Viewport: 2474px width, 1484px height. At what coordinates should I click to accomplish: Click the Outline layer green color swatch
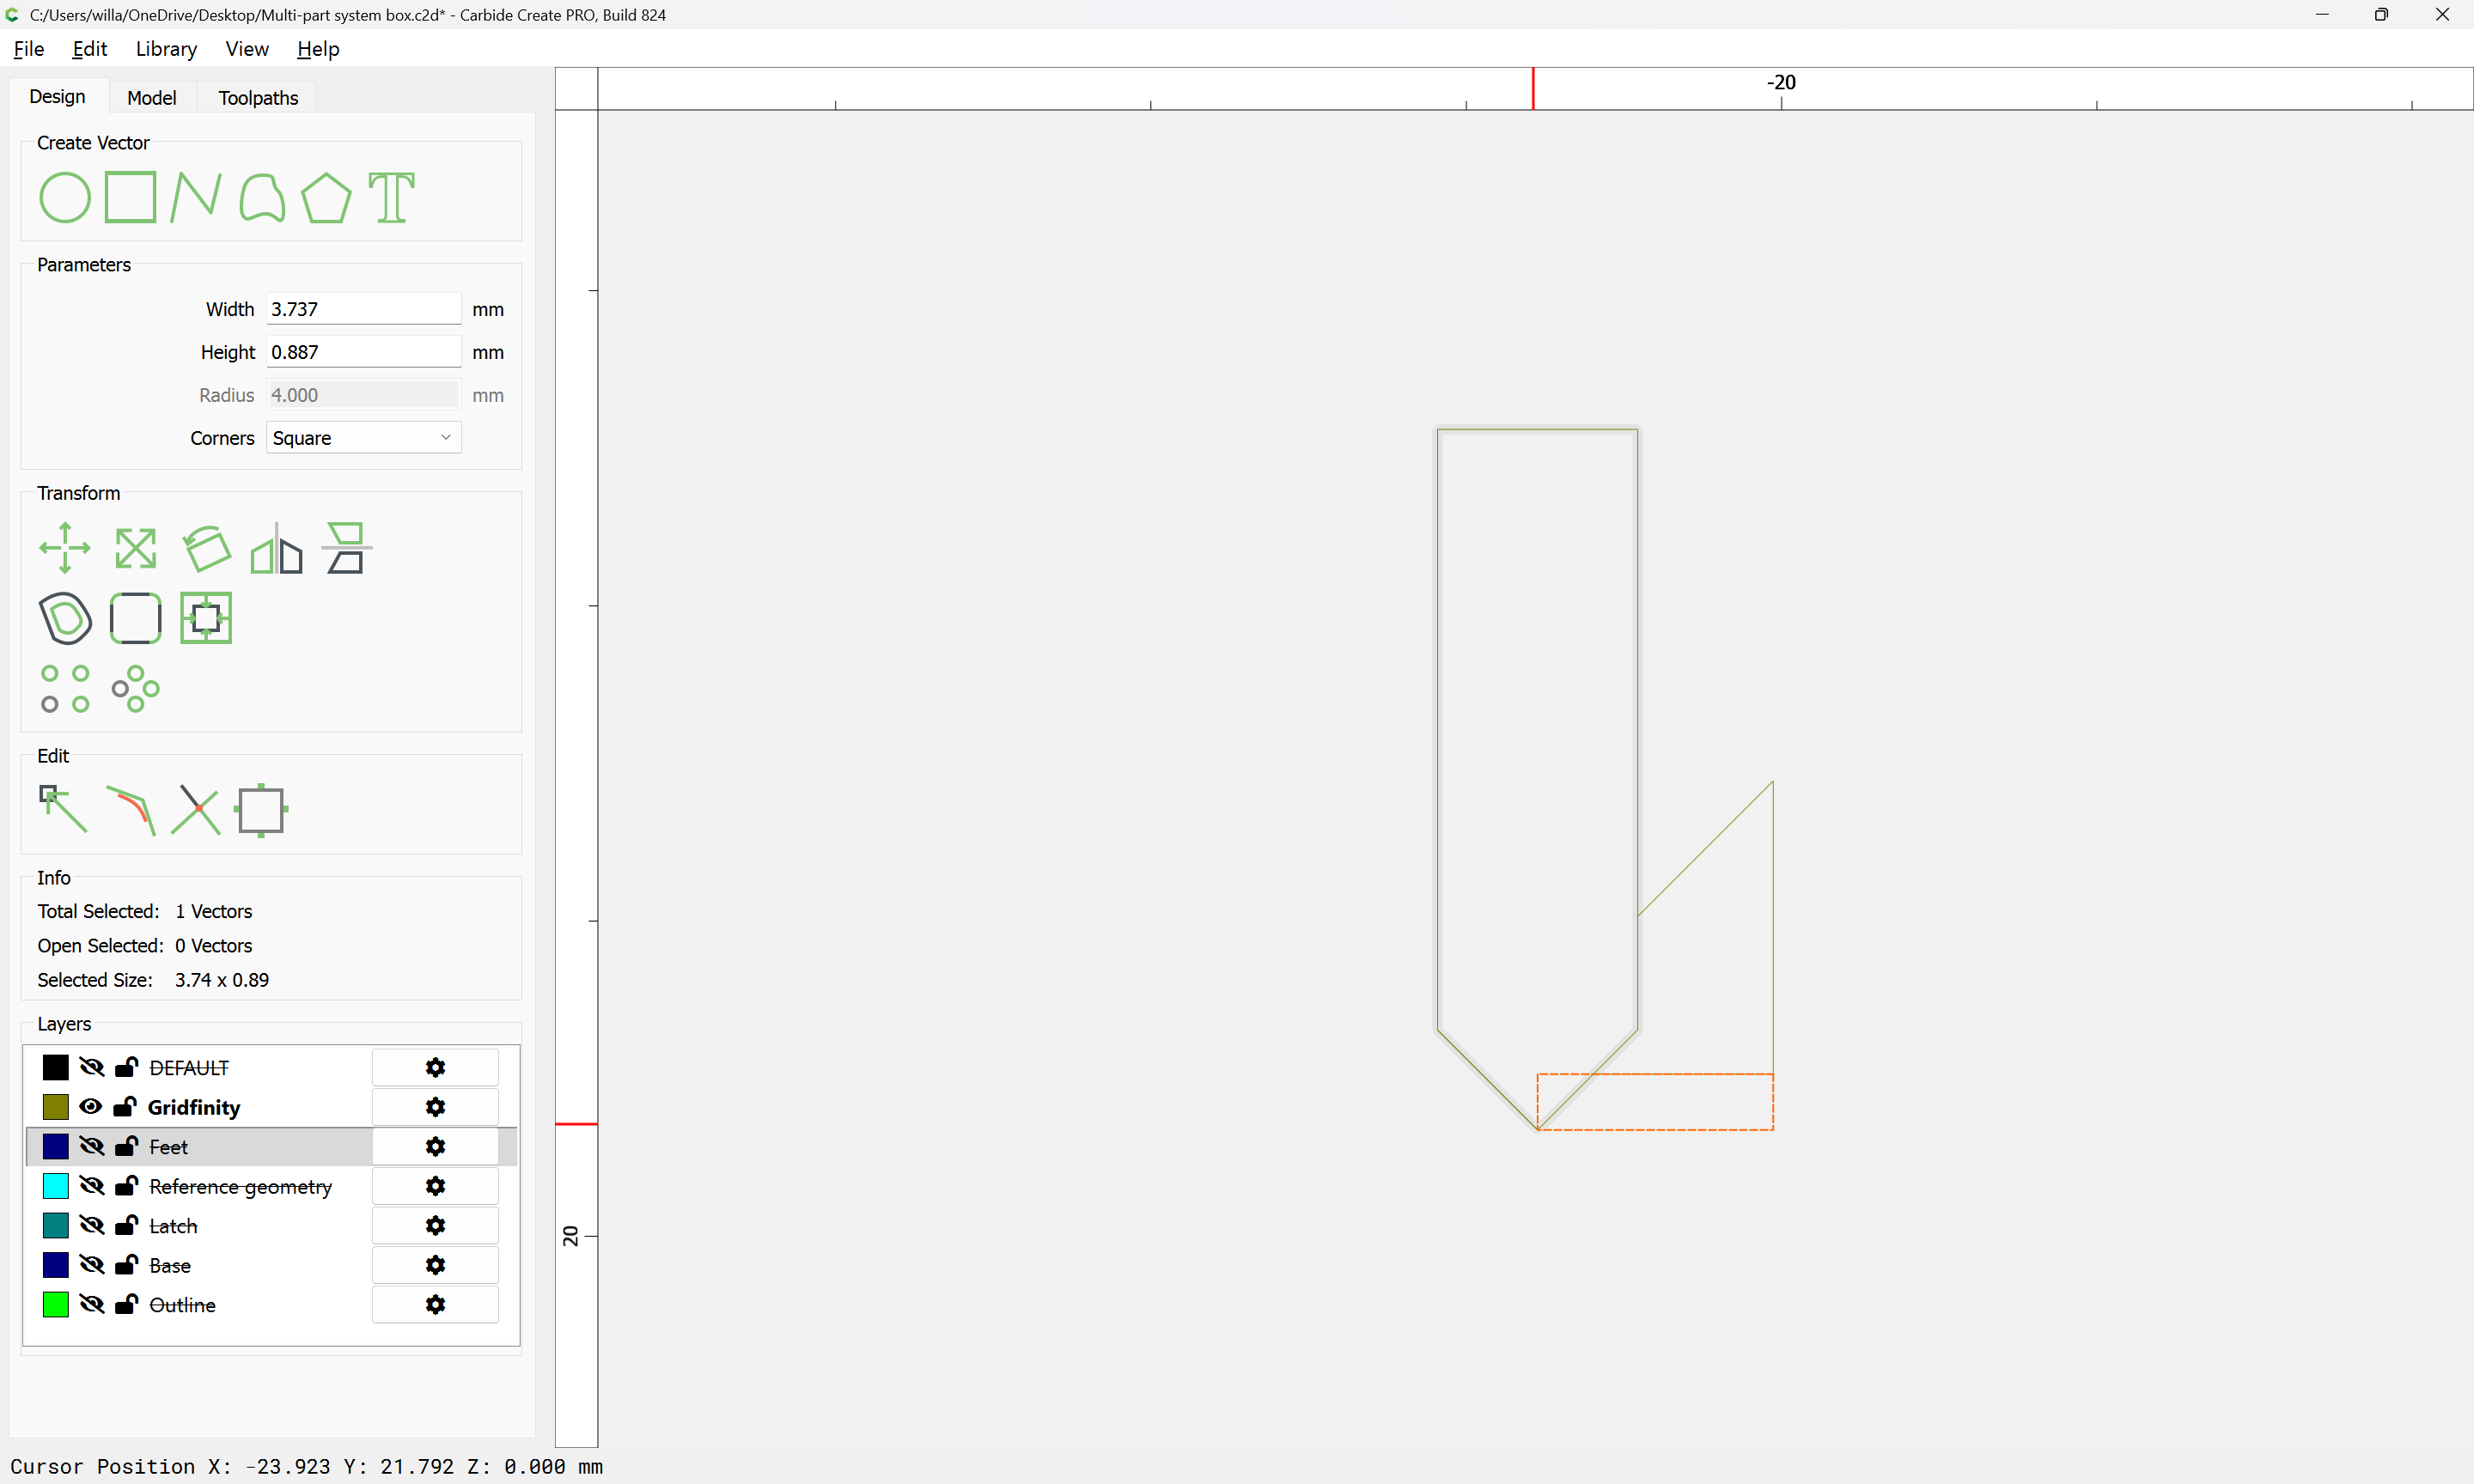pyautogui.click(x=56, y=1304)
